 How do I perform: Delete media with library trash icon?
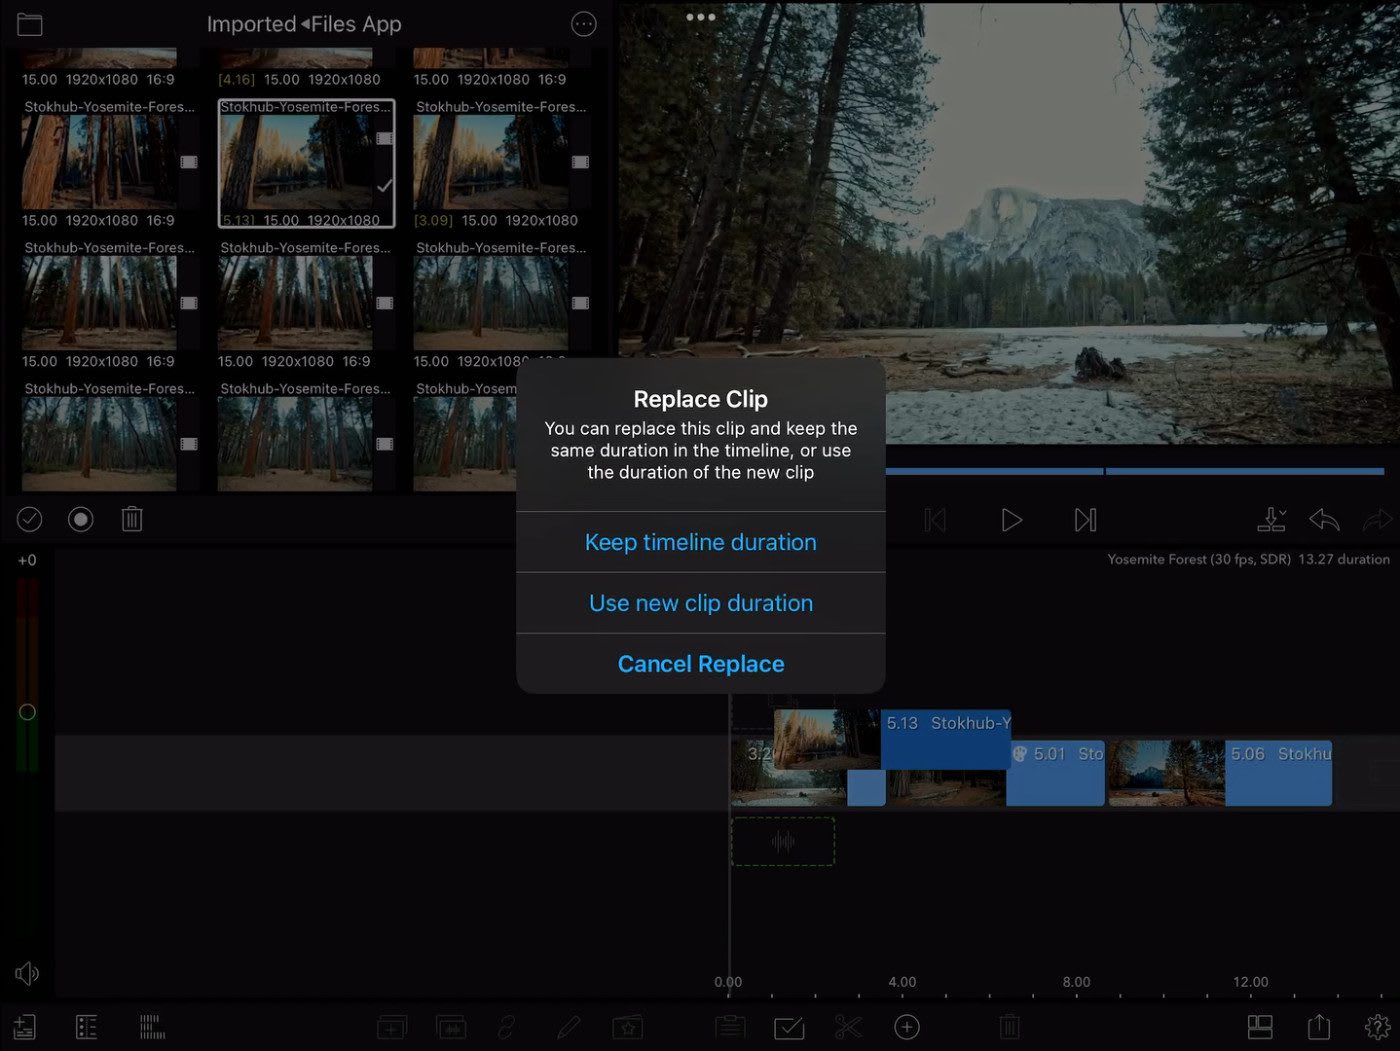click(132, 519)
